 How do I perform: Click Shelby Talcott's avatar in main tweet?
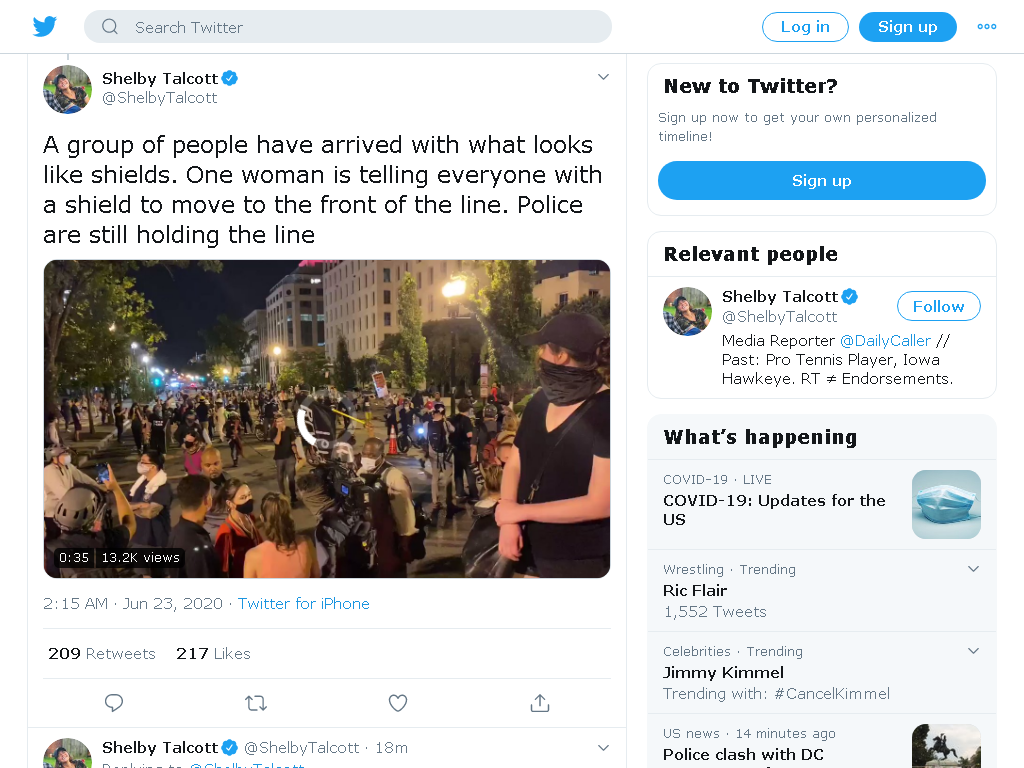pyautogui.click(x=67, y=89)
